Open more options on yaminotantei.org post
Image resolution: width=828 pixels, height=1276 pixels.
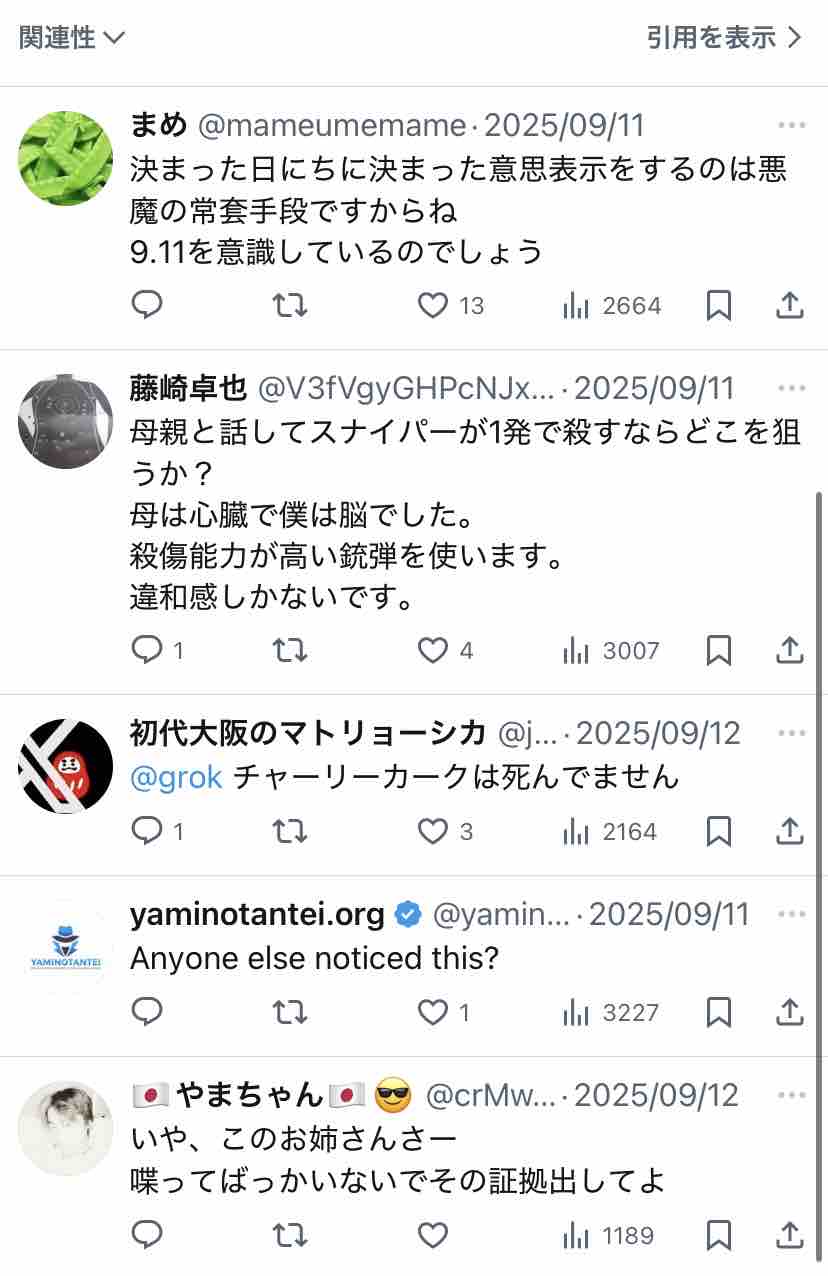point(791,914)
